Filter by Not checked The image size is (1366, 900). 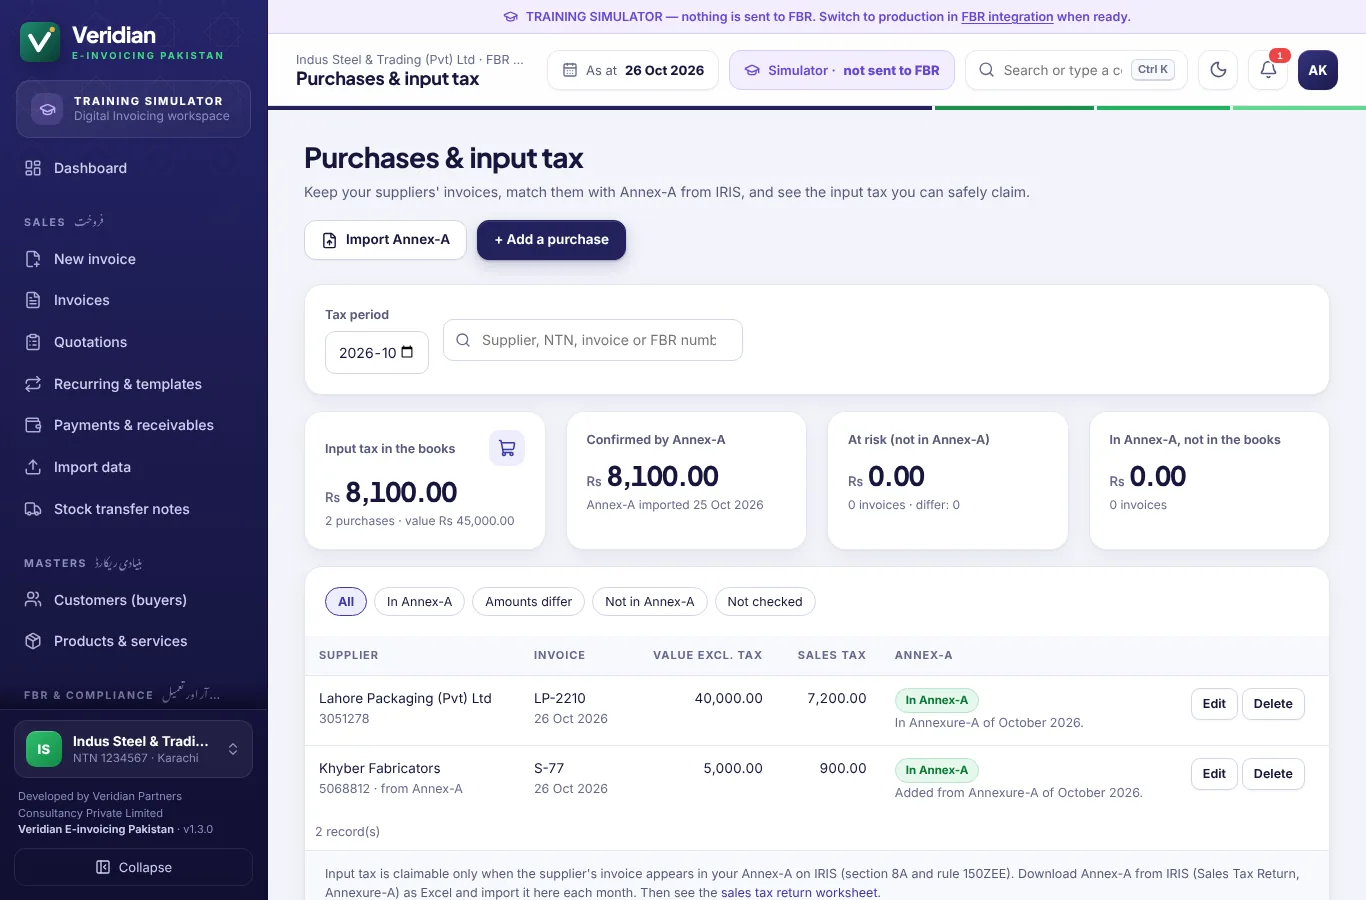[x=765, y=602]
